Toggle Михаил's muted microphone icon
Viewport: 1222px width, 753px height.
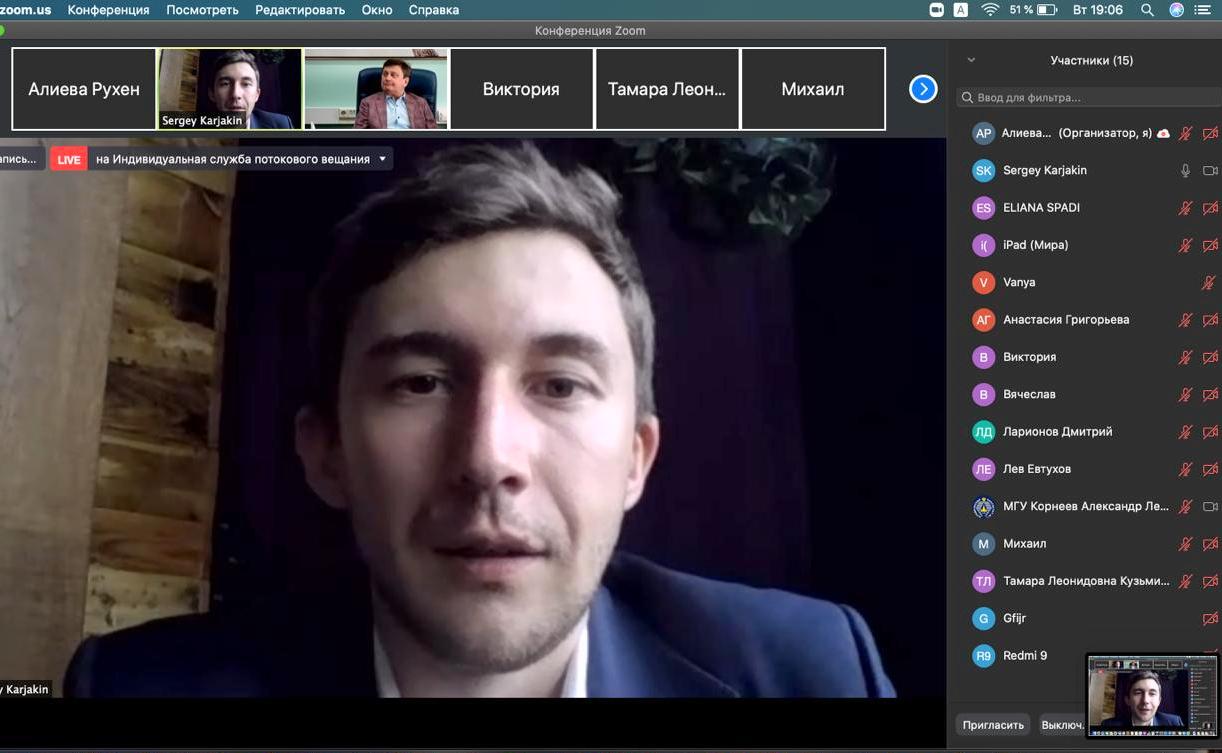(x=1185, y=544)
